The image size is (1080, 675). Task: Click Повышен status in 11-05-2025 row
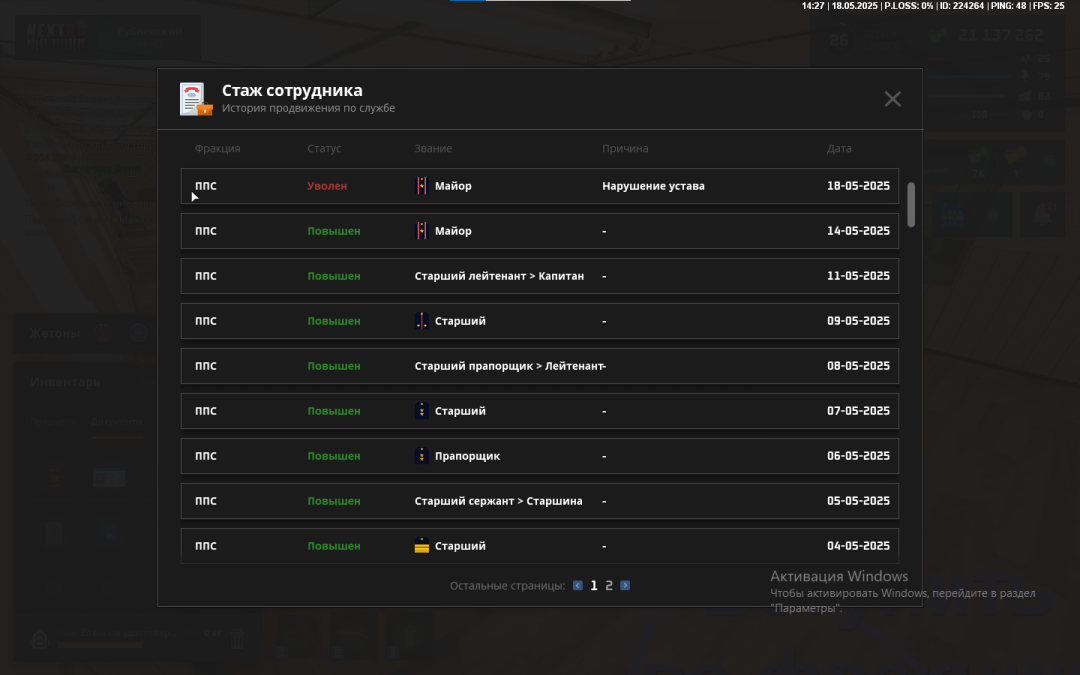pyautogui.click(x=334, y=276)
